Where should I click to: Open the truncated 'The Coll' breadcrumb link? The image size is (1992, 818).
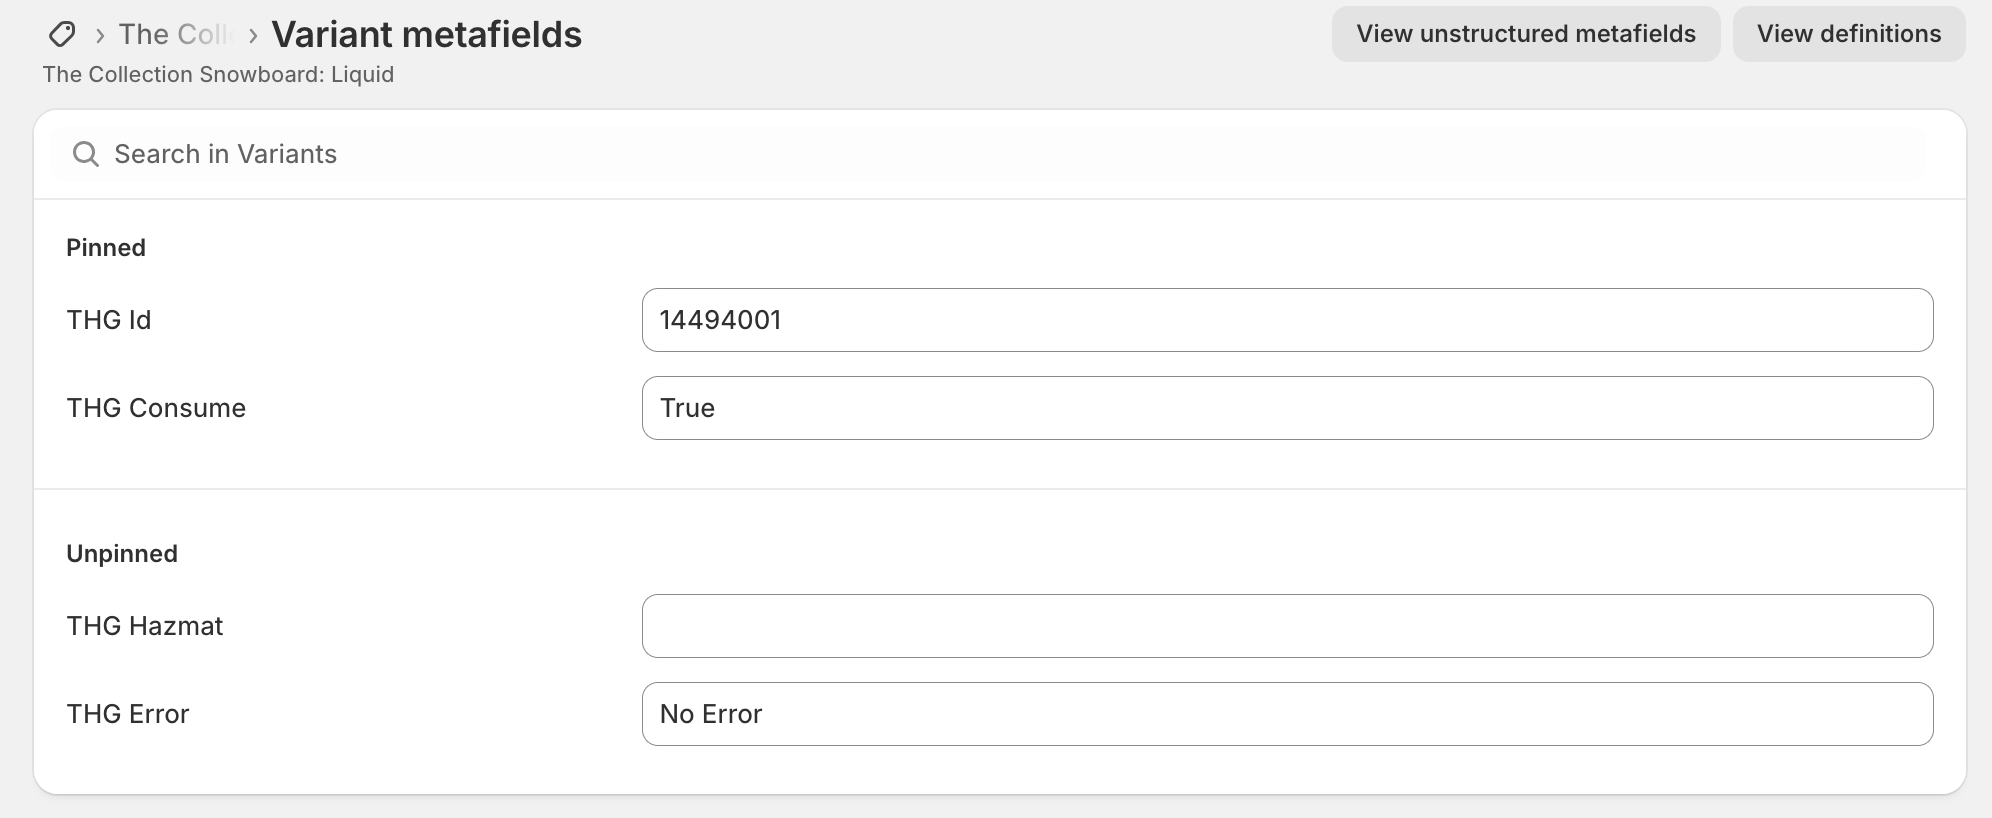pos(174,35)
